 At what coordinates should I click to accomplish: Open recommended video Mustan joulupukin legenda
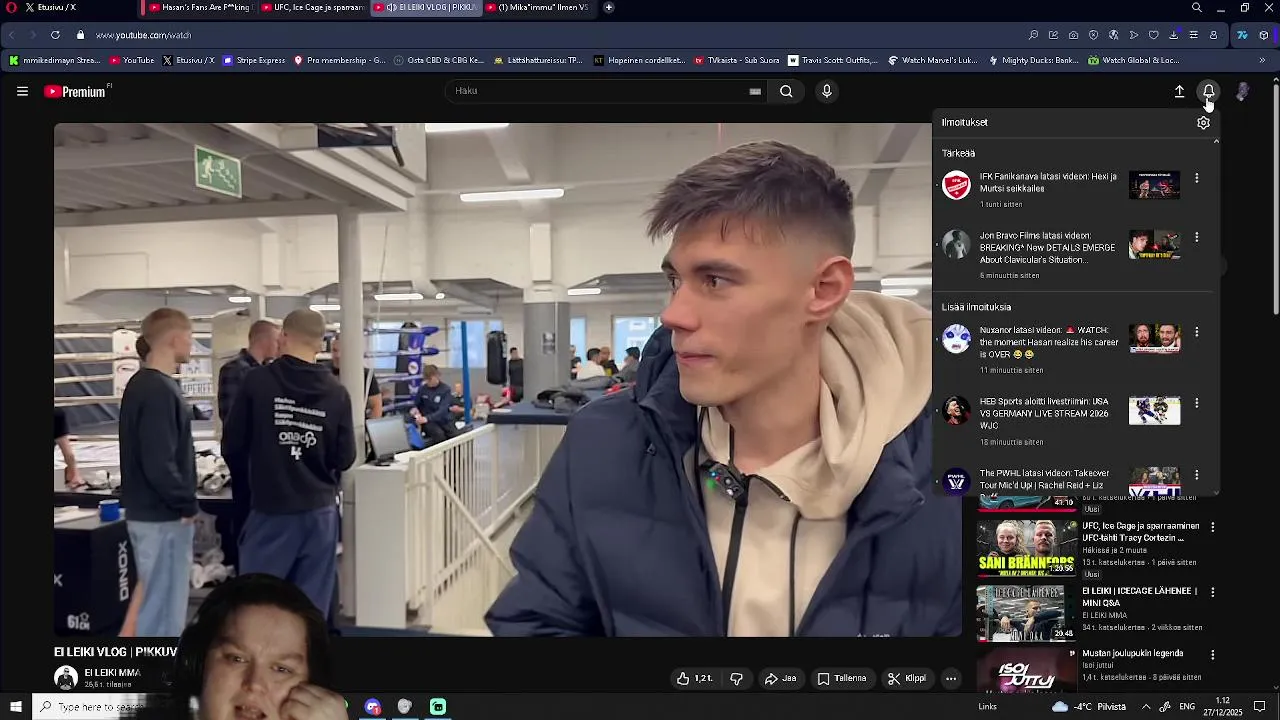point(1132,653)
